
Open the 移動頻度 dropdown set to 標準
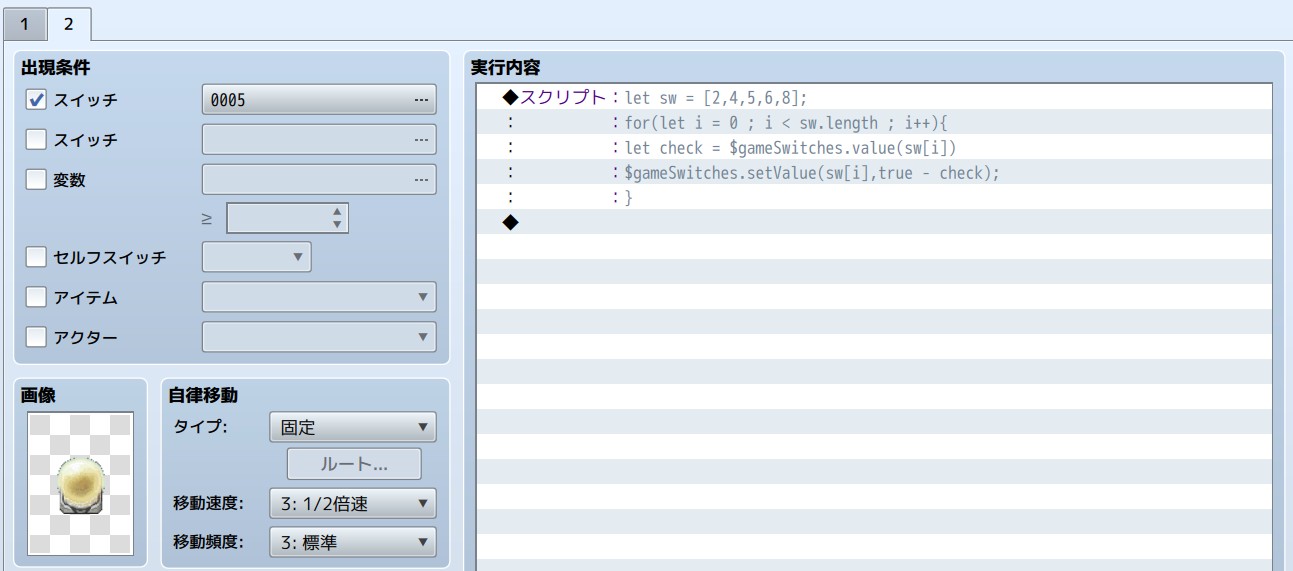[353, 542]
